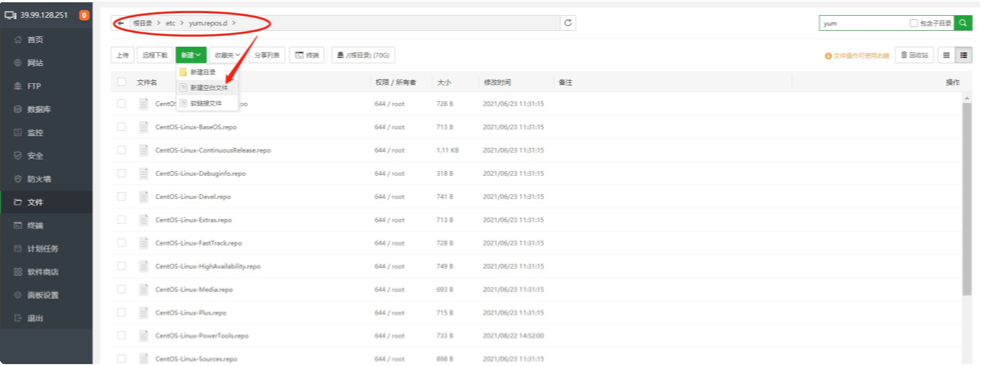Tick checkbox for CentOS-Linux-Debuginfo.repo
The image size is (982, 366).
pyautogui.click(x=121, y=173)
